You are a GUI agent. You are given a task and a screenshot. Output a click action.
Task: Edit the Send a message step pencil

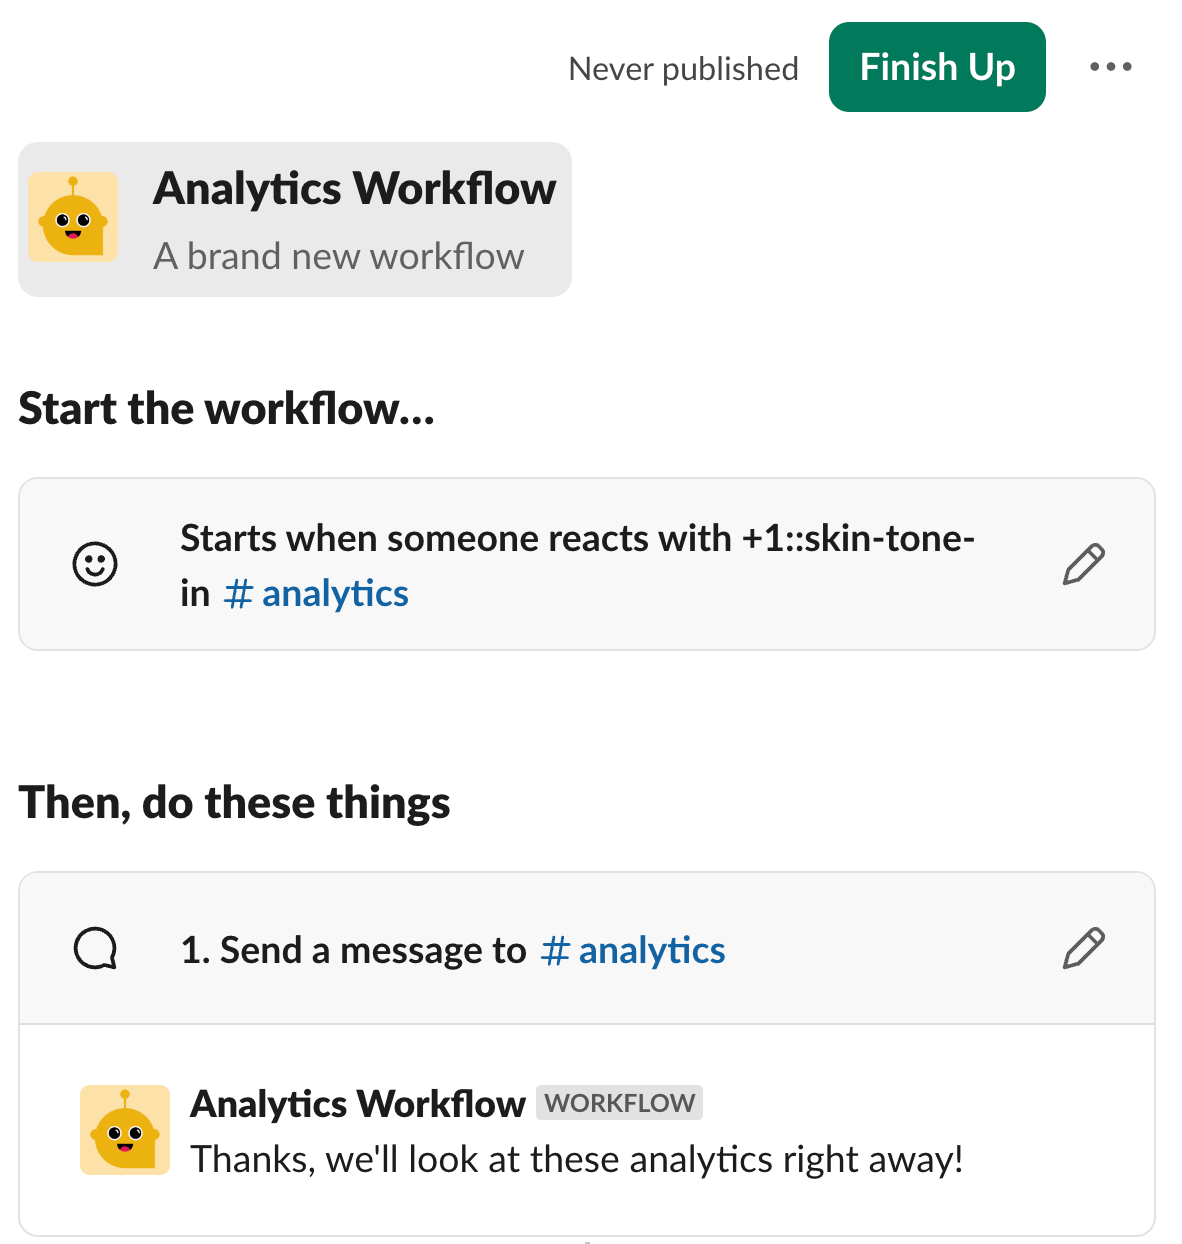pyautogui.click(x=1084, y=949)
